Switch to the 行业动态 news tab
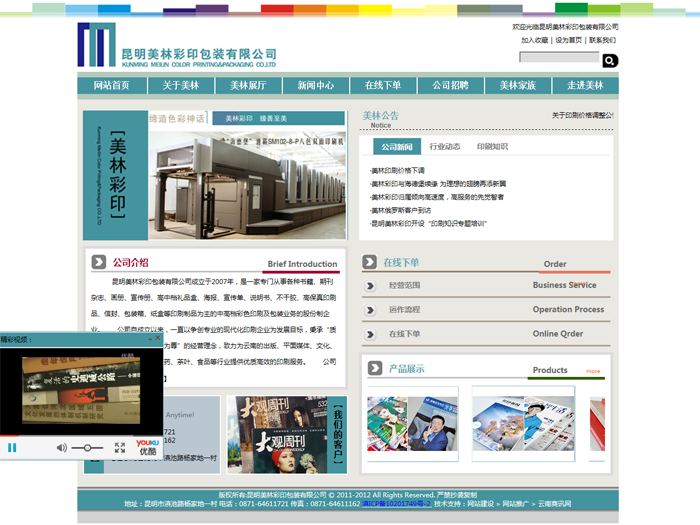Viewport: 700px width, 525px height. point(445,147)
